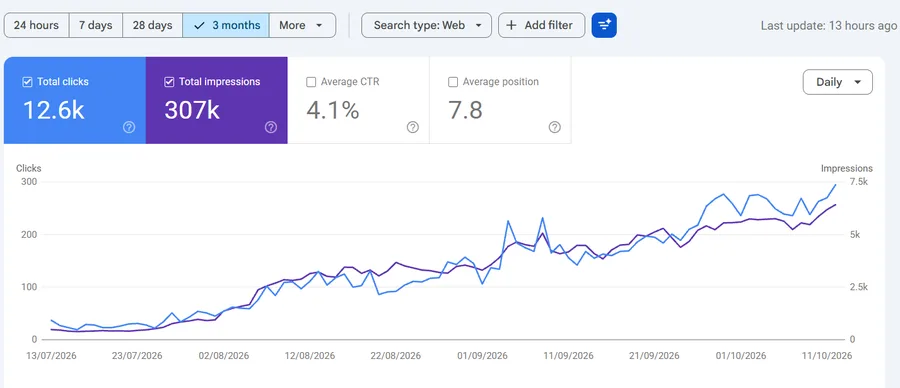
Task: Click the Impressions axis title
Action: point(847,168)
